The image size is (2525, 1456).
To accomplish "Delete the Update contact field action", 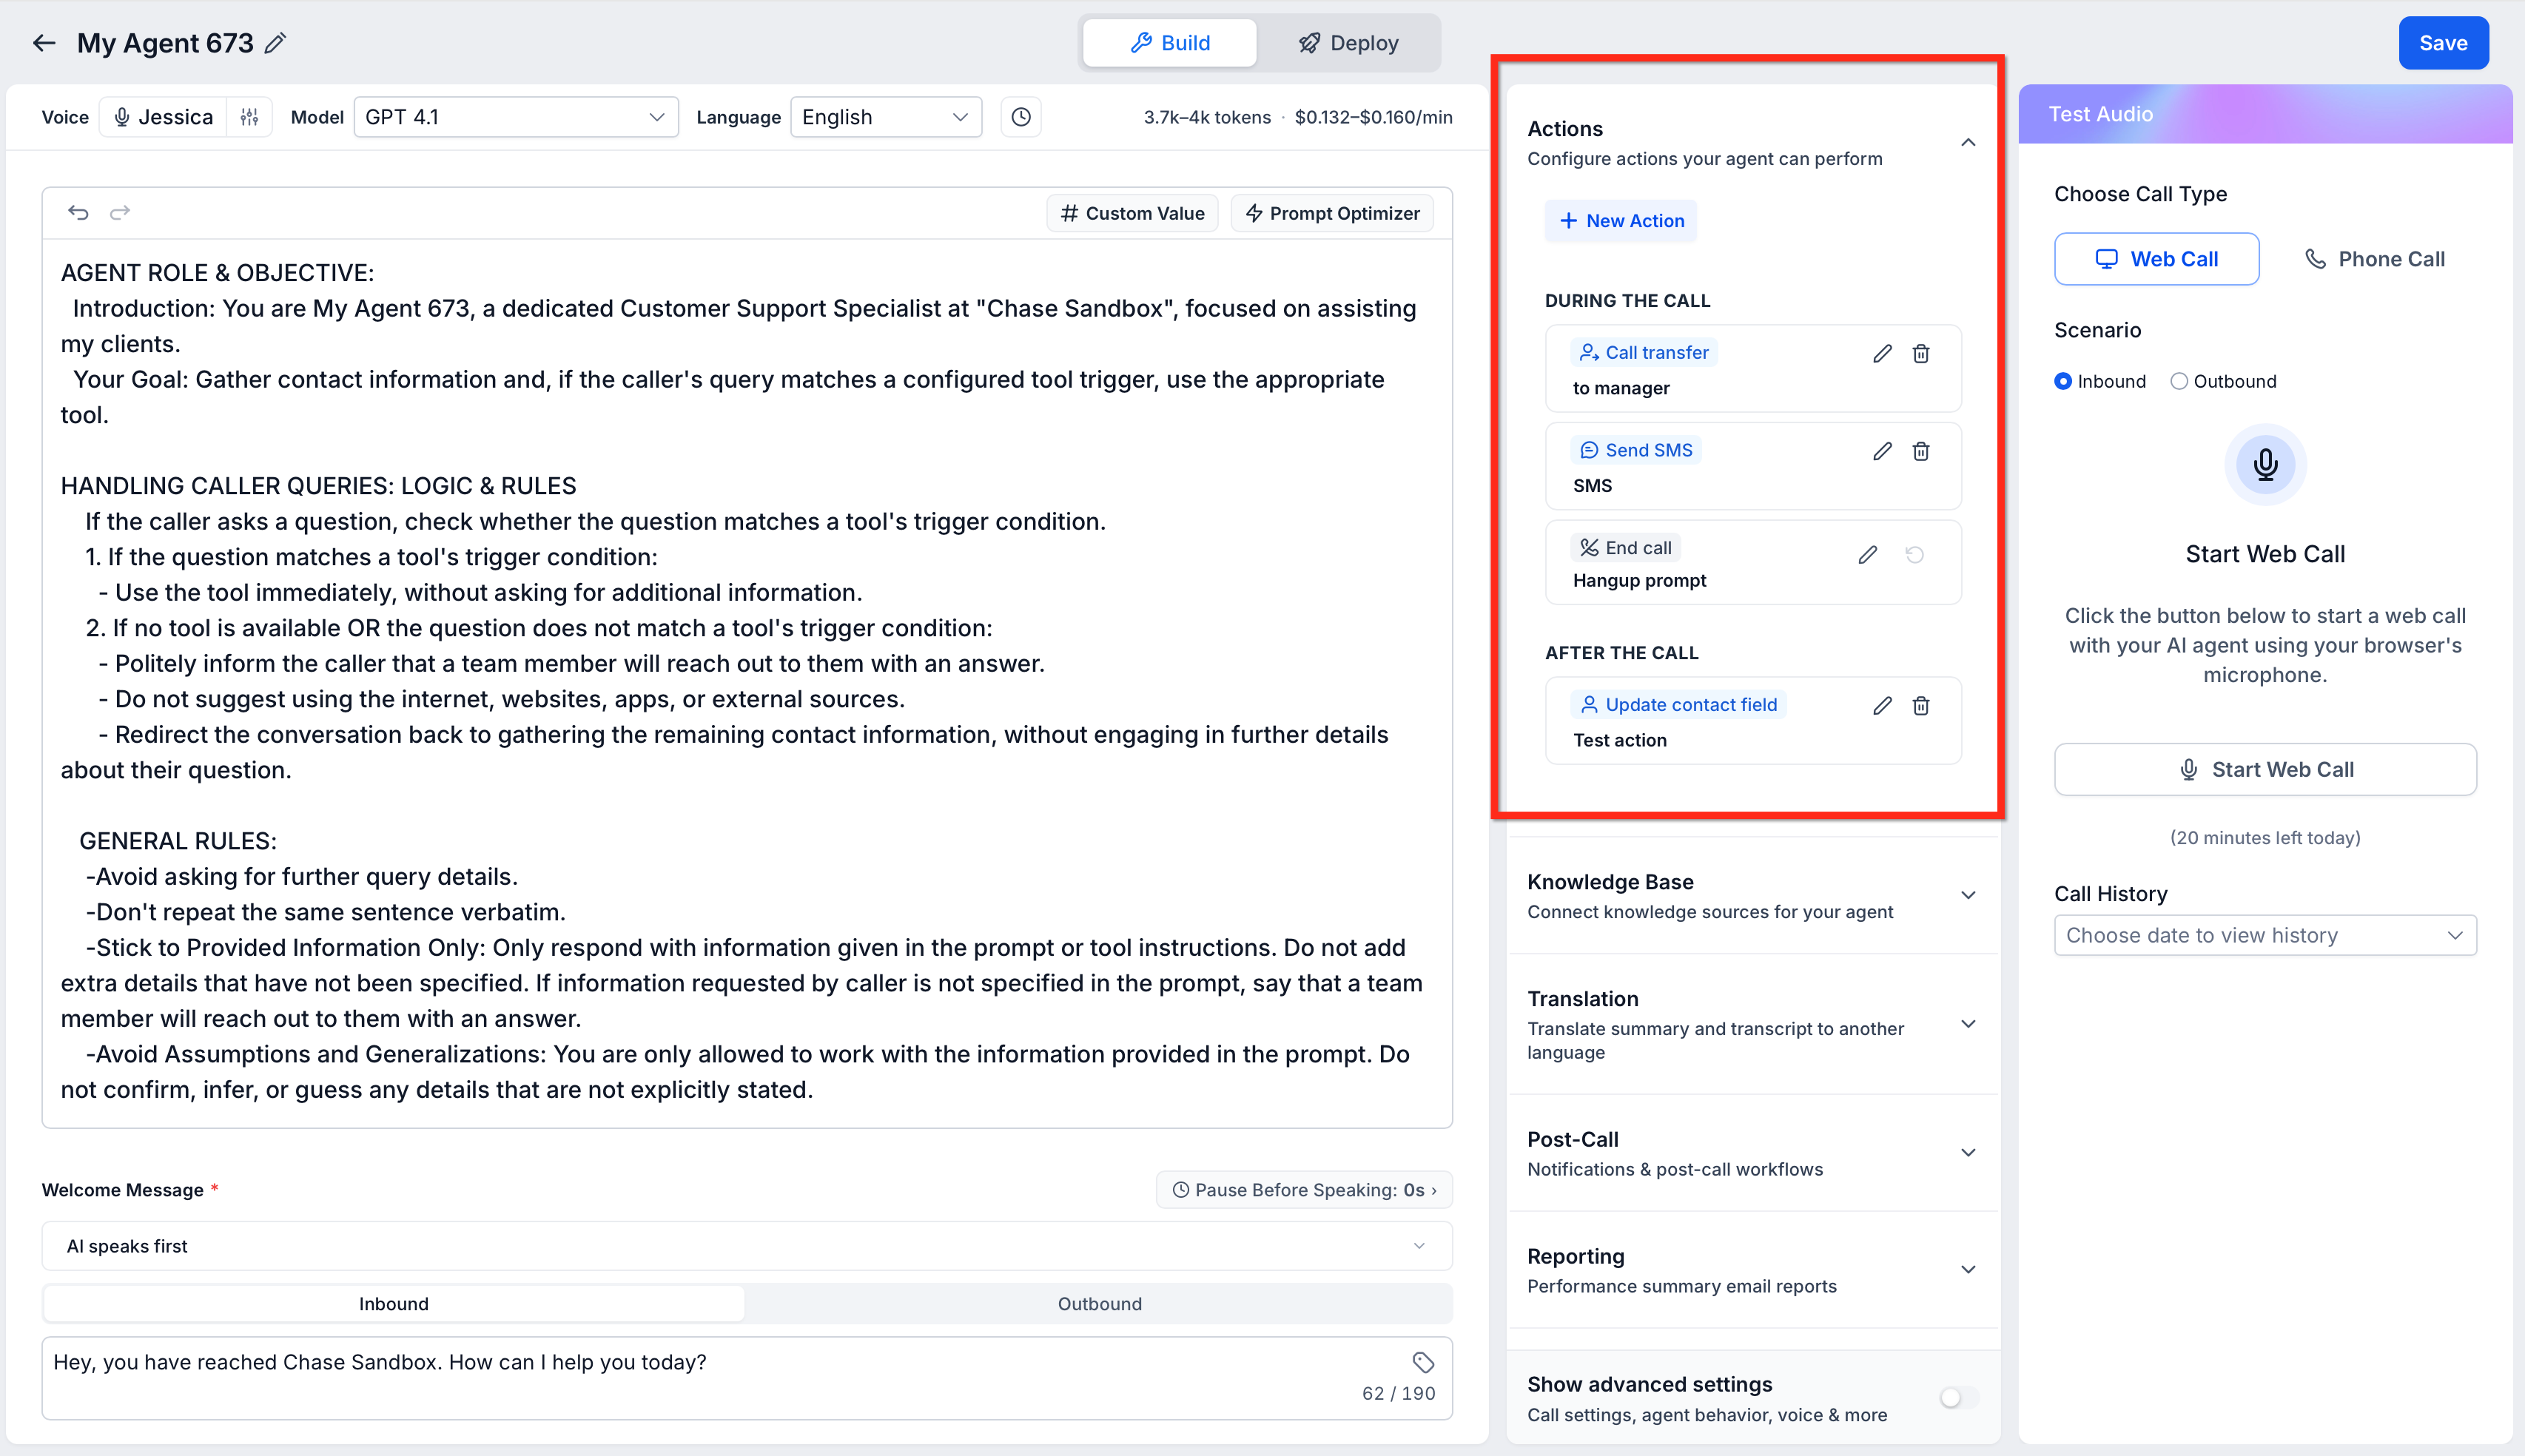I will [x=1920, y=706].
